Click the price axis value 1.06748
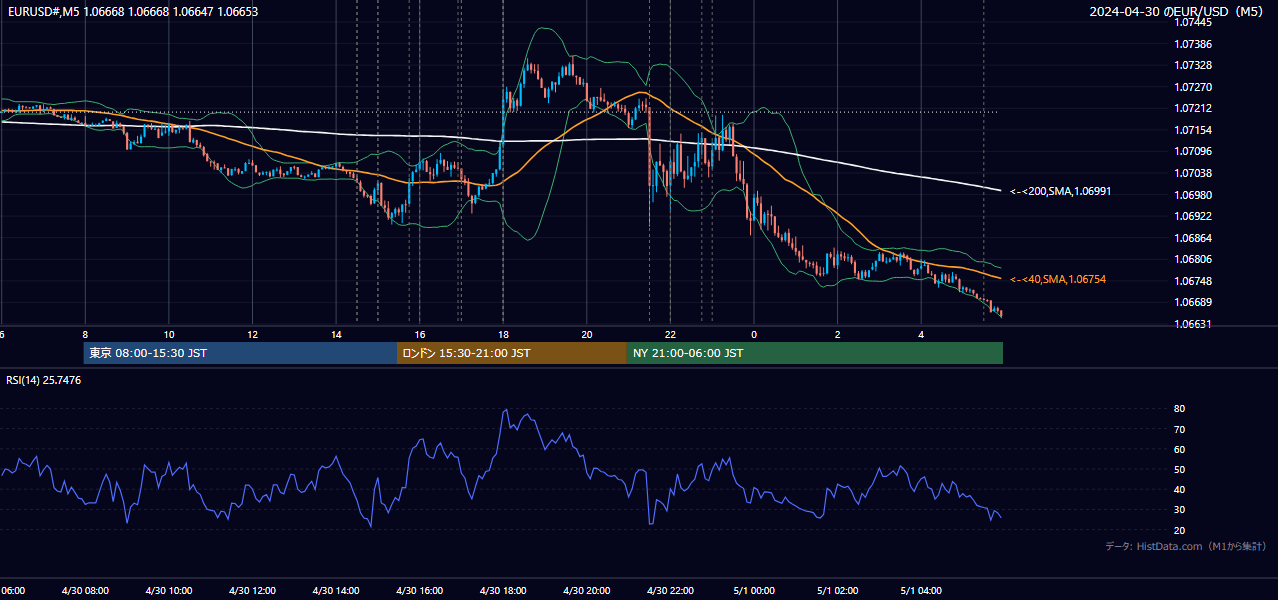This screenshot has height=600, width=1278. pos(1192,281)
